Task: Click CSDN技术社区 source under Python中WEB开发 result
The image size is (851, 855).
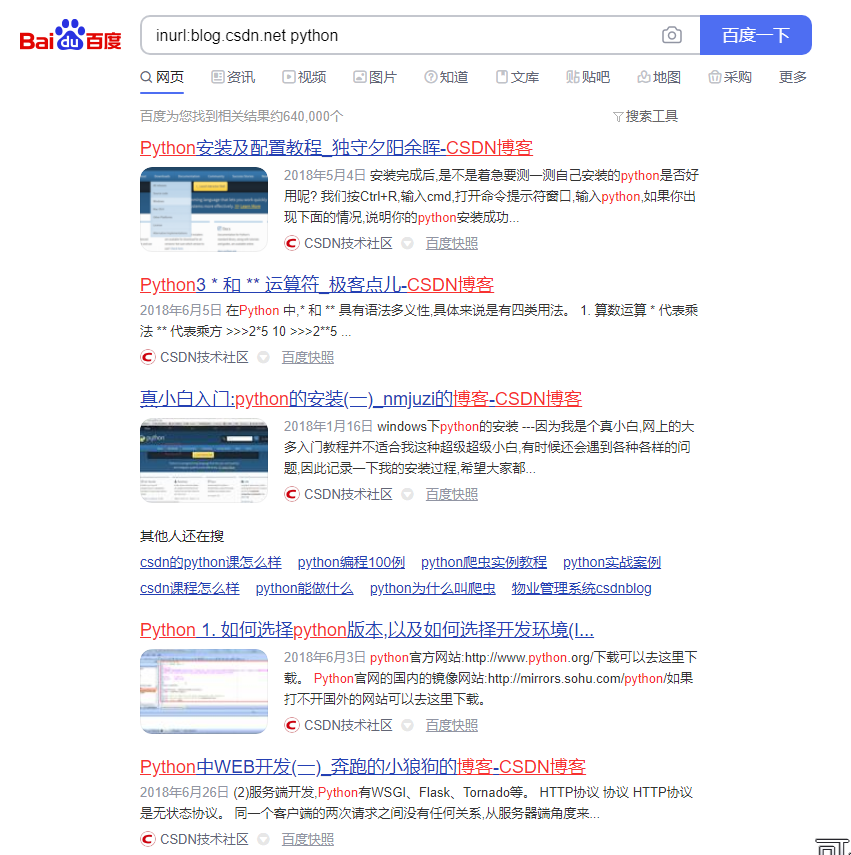Action: click(204, 839)
